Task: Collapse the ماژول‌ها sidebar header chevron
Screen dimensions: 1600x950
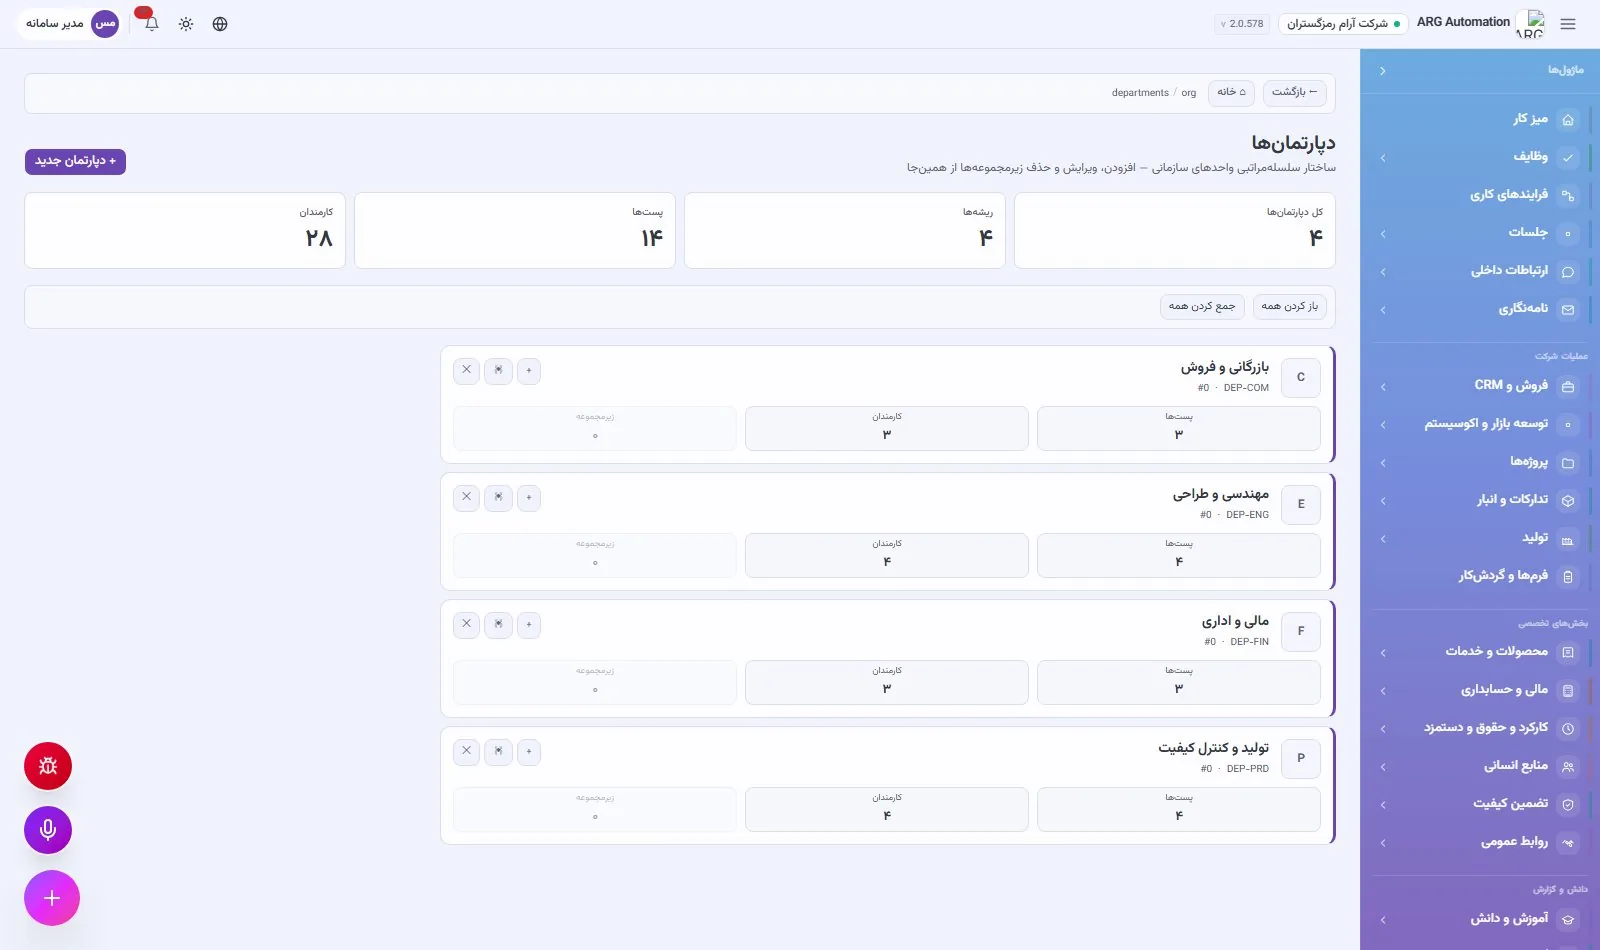Action: click(x=1383, y=71)
